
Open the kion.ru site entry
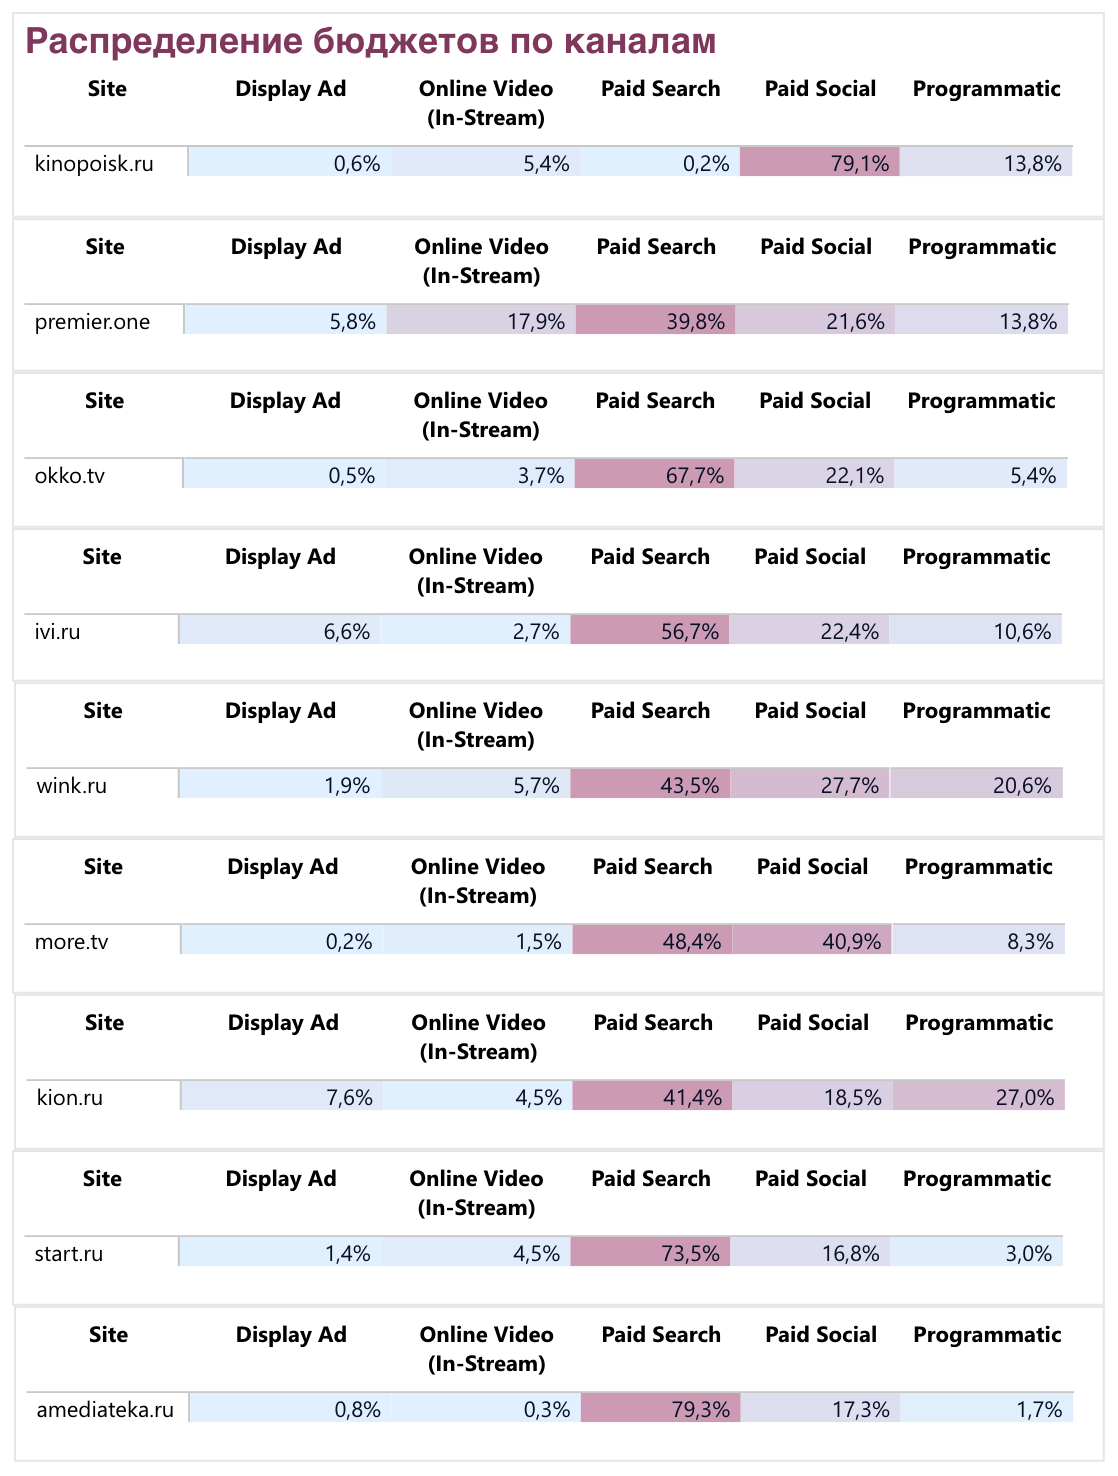[69, 1097]
